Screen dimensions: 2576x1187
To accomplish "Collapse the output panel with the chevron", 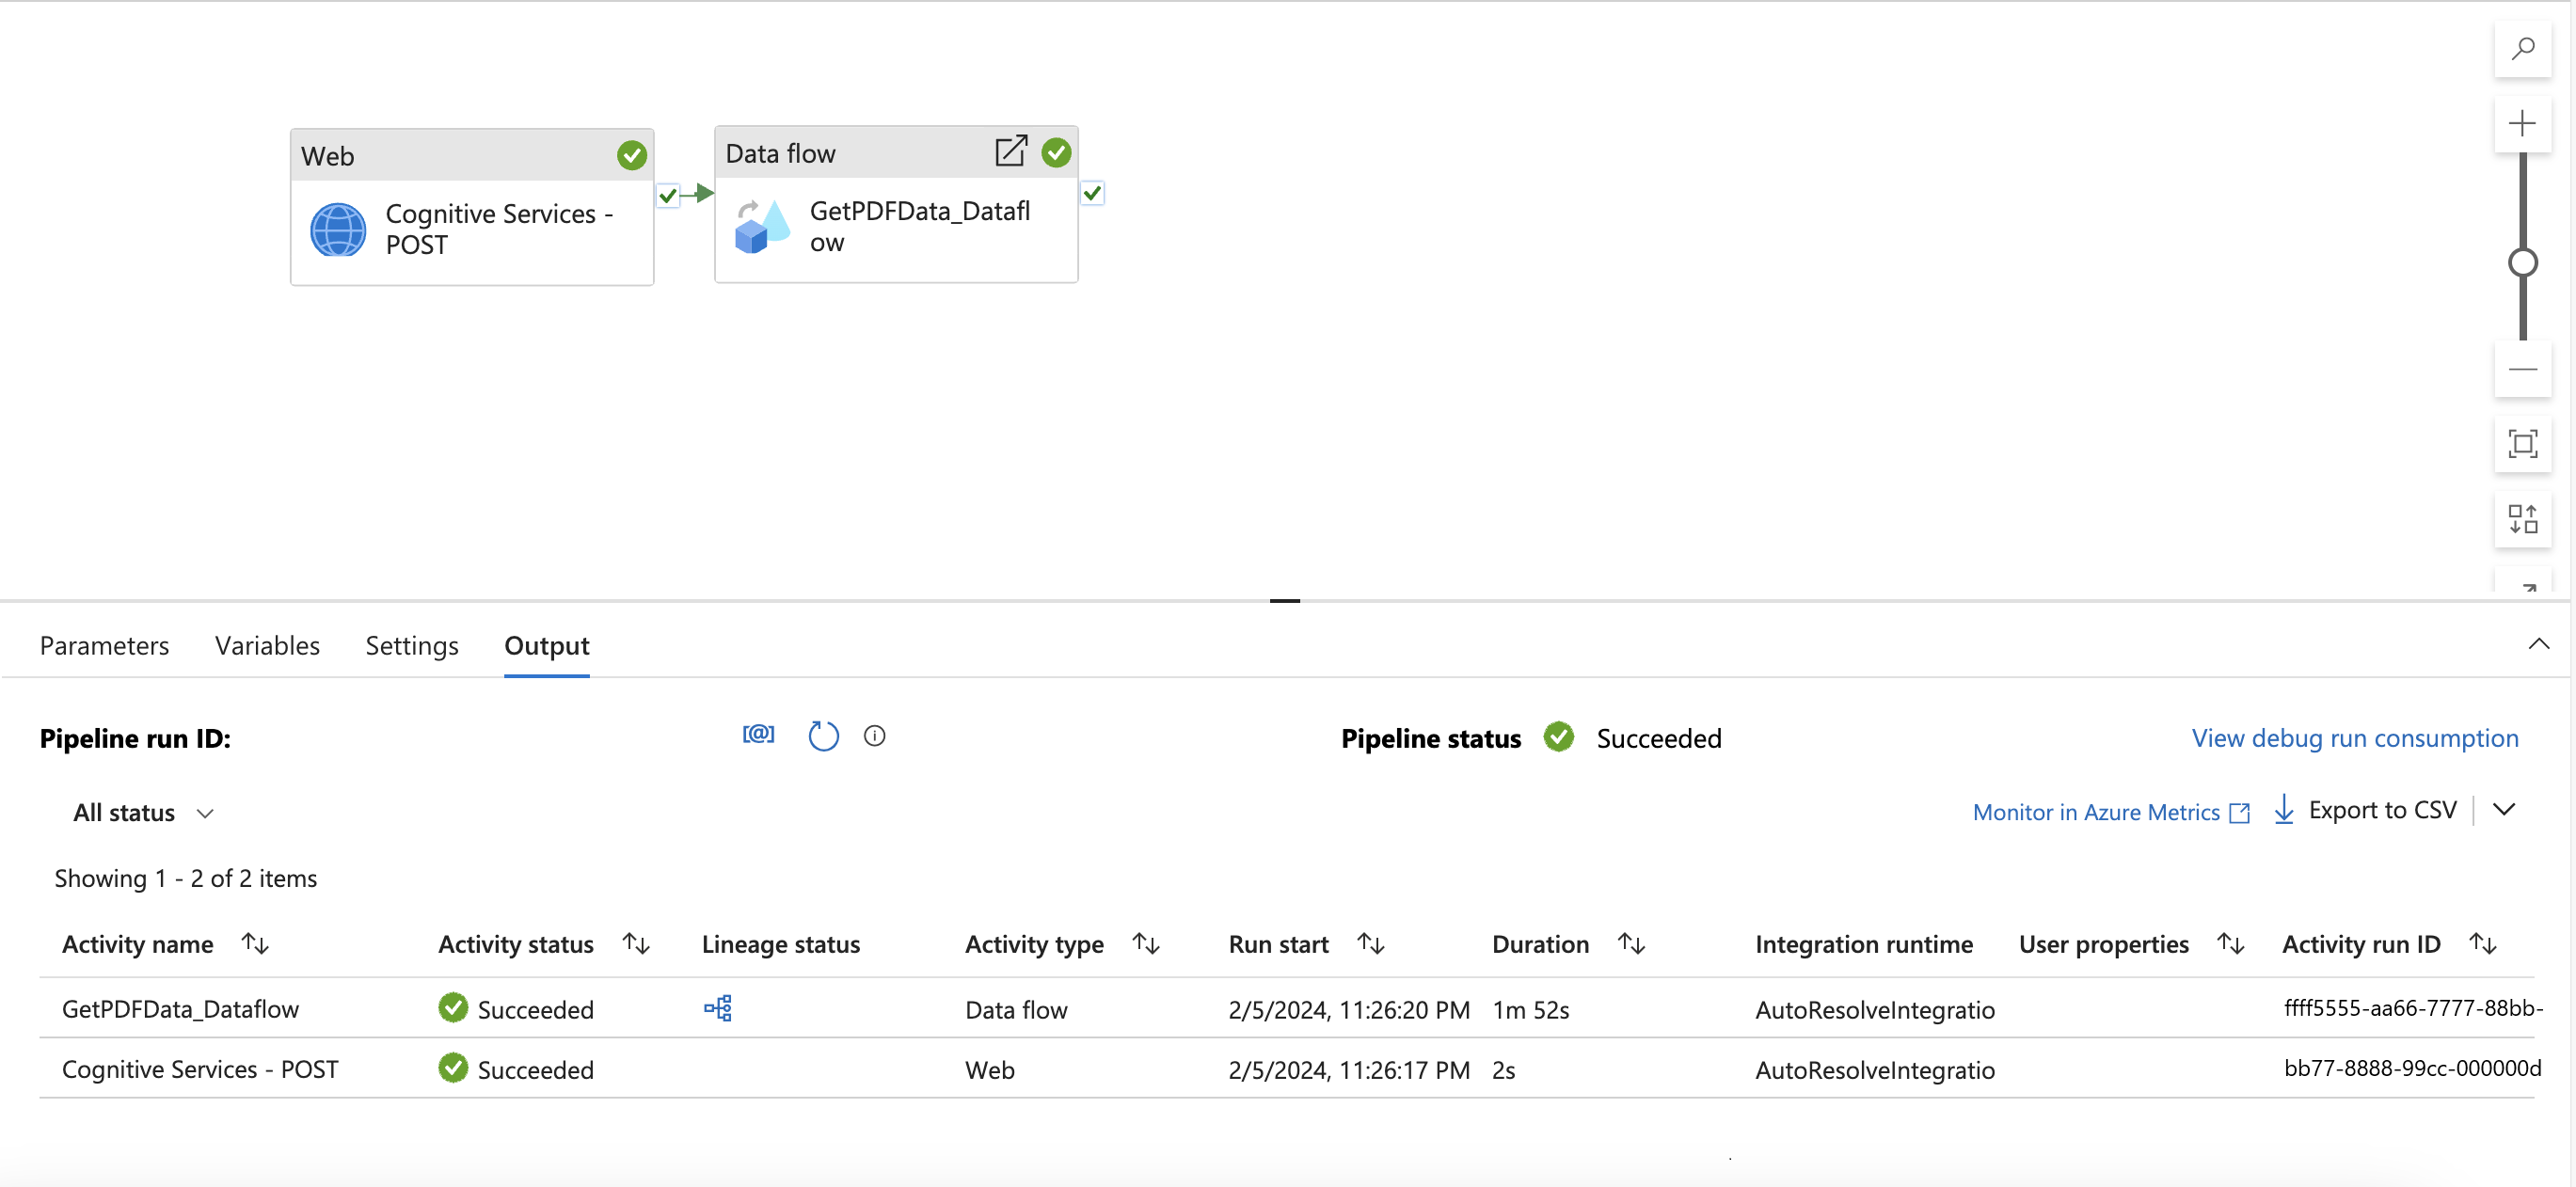I will (2538, 644).
